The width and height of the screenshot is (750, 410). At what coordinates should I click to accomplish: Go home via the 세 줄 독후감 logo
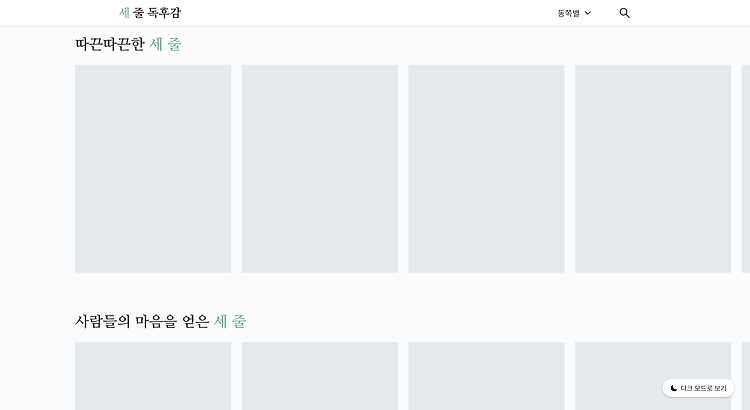click(150, 12)
